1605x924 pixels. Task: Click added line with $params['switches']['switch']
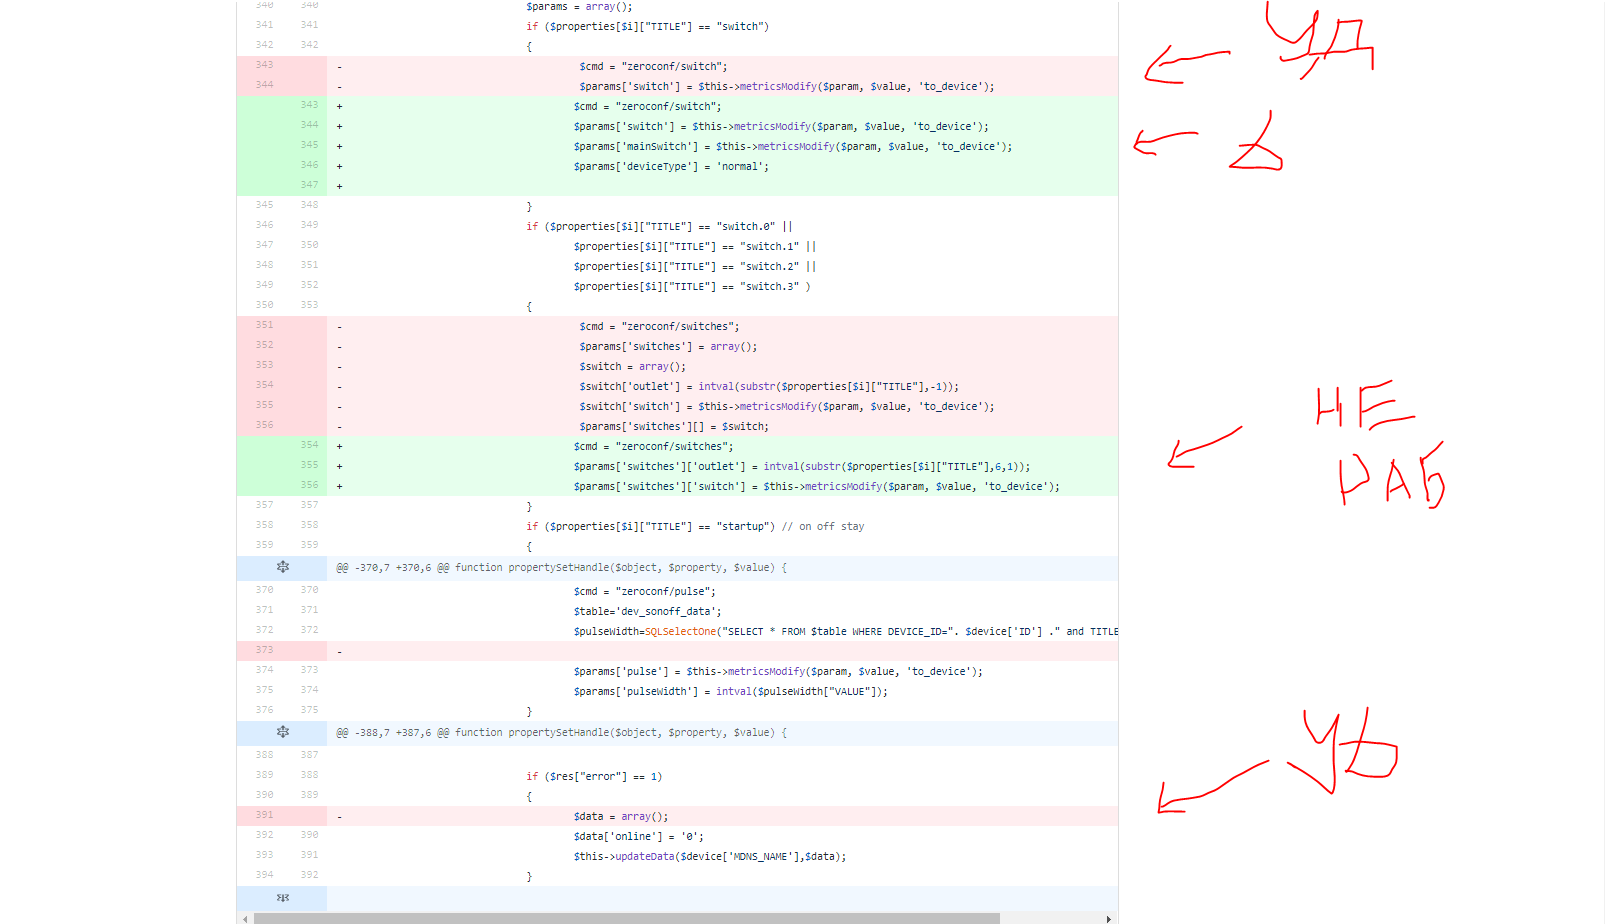click(817, 487)
